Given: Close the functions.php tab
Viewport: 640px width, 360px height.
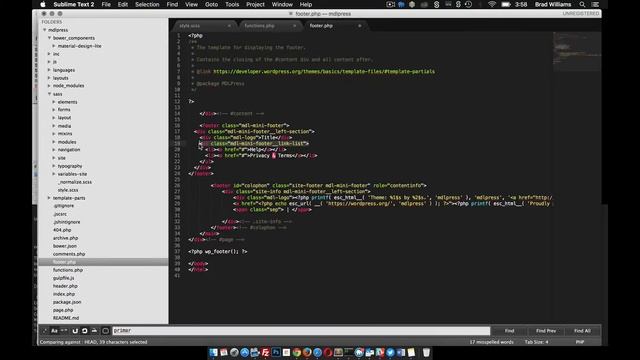Looking at the screenshot, I should point(294,26).
